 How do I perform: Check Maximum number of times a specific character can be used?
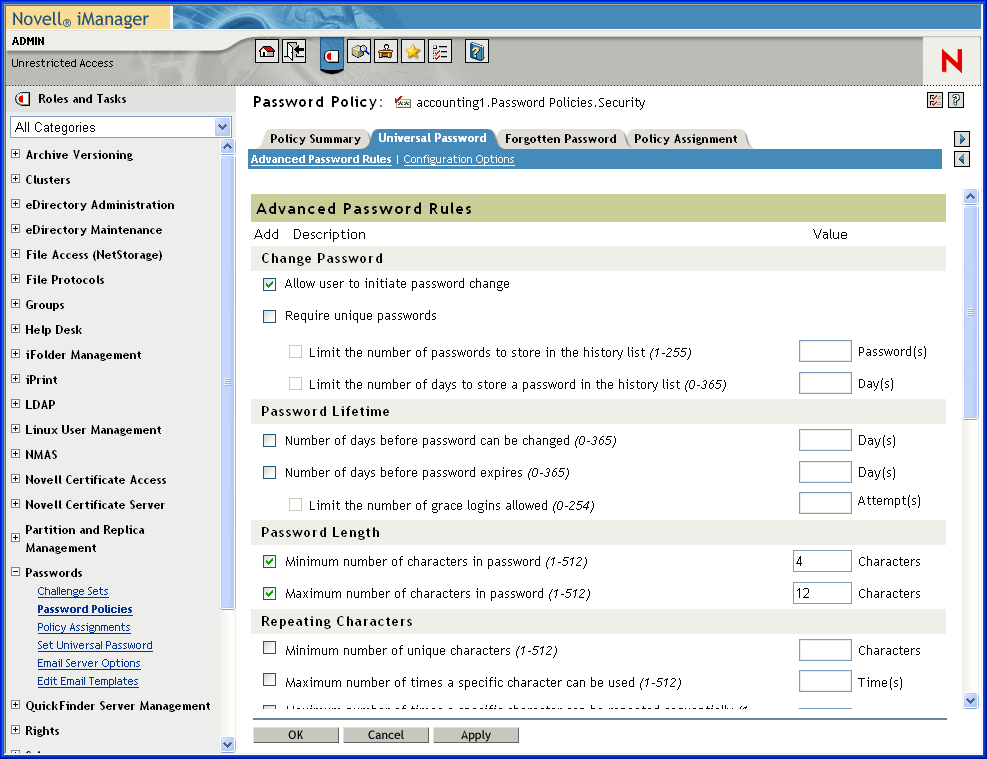[x=269, y=680]
